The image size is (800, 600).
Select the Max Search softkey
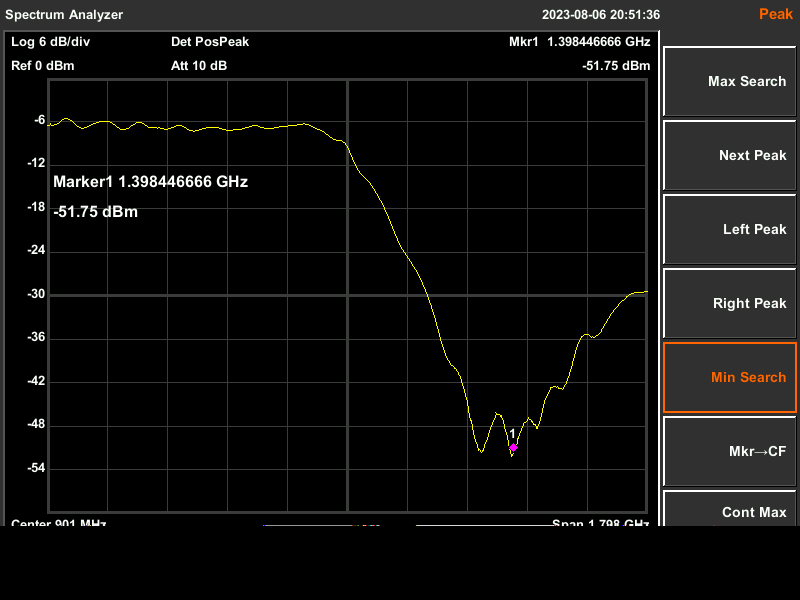click(x=730, y=82)
